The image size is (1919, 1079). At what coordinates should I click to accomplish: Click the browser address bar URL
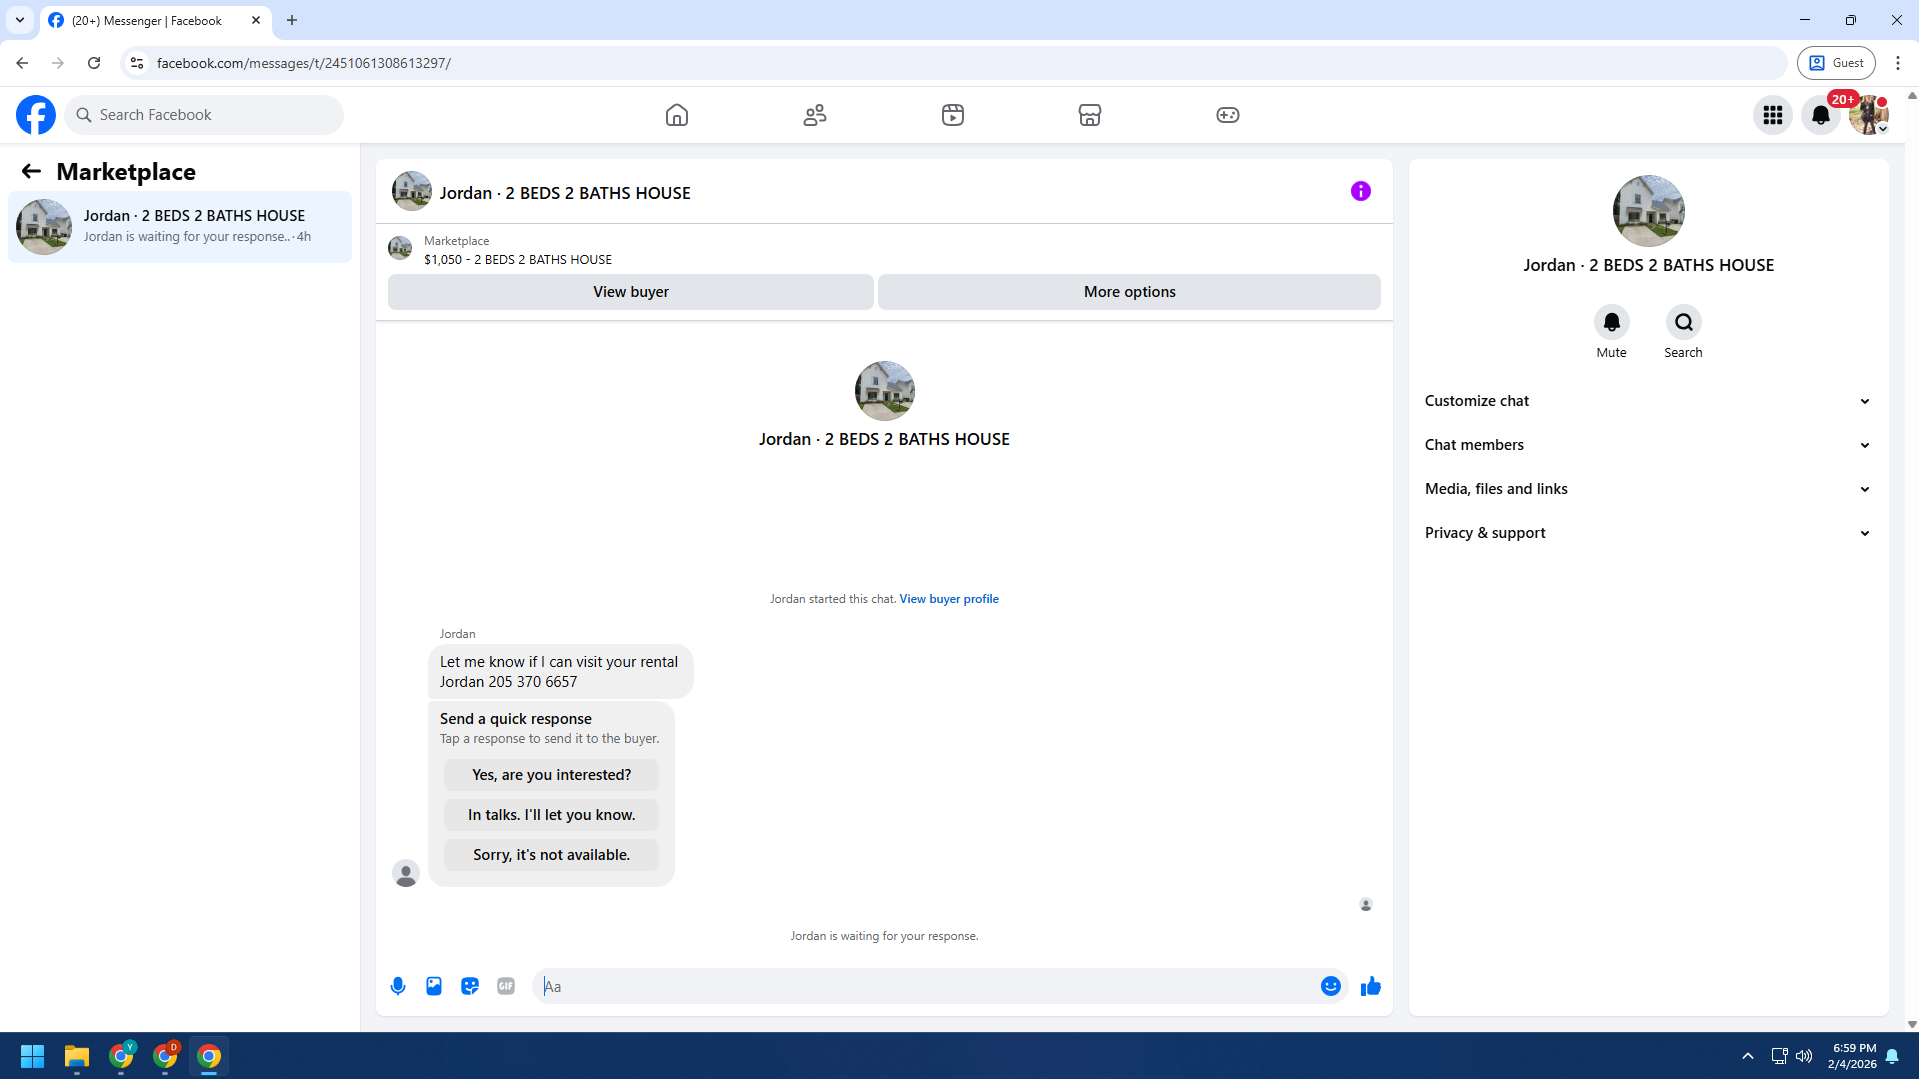tap(304, 63)
